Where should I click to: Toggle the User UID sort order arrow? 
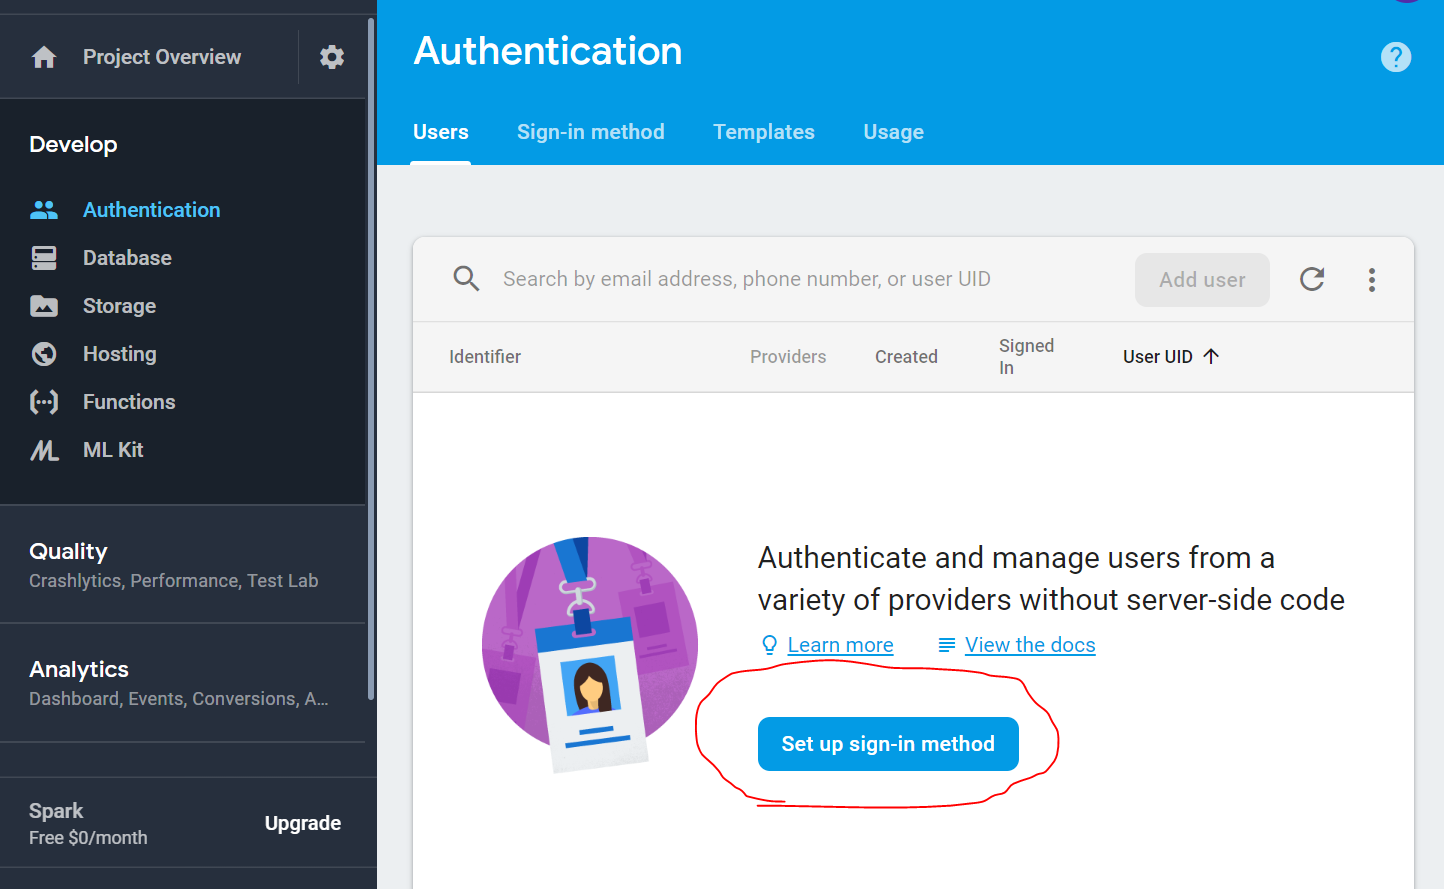point(1210,355)
